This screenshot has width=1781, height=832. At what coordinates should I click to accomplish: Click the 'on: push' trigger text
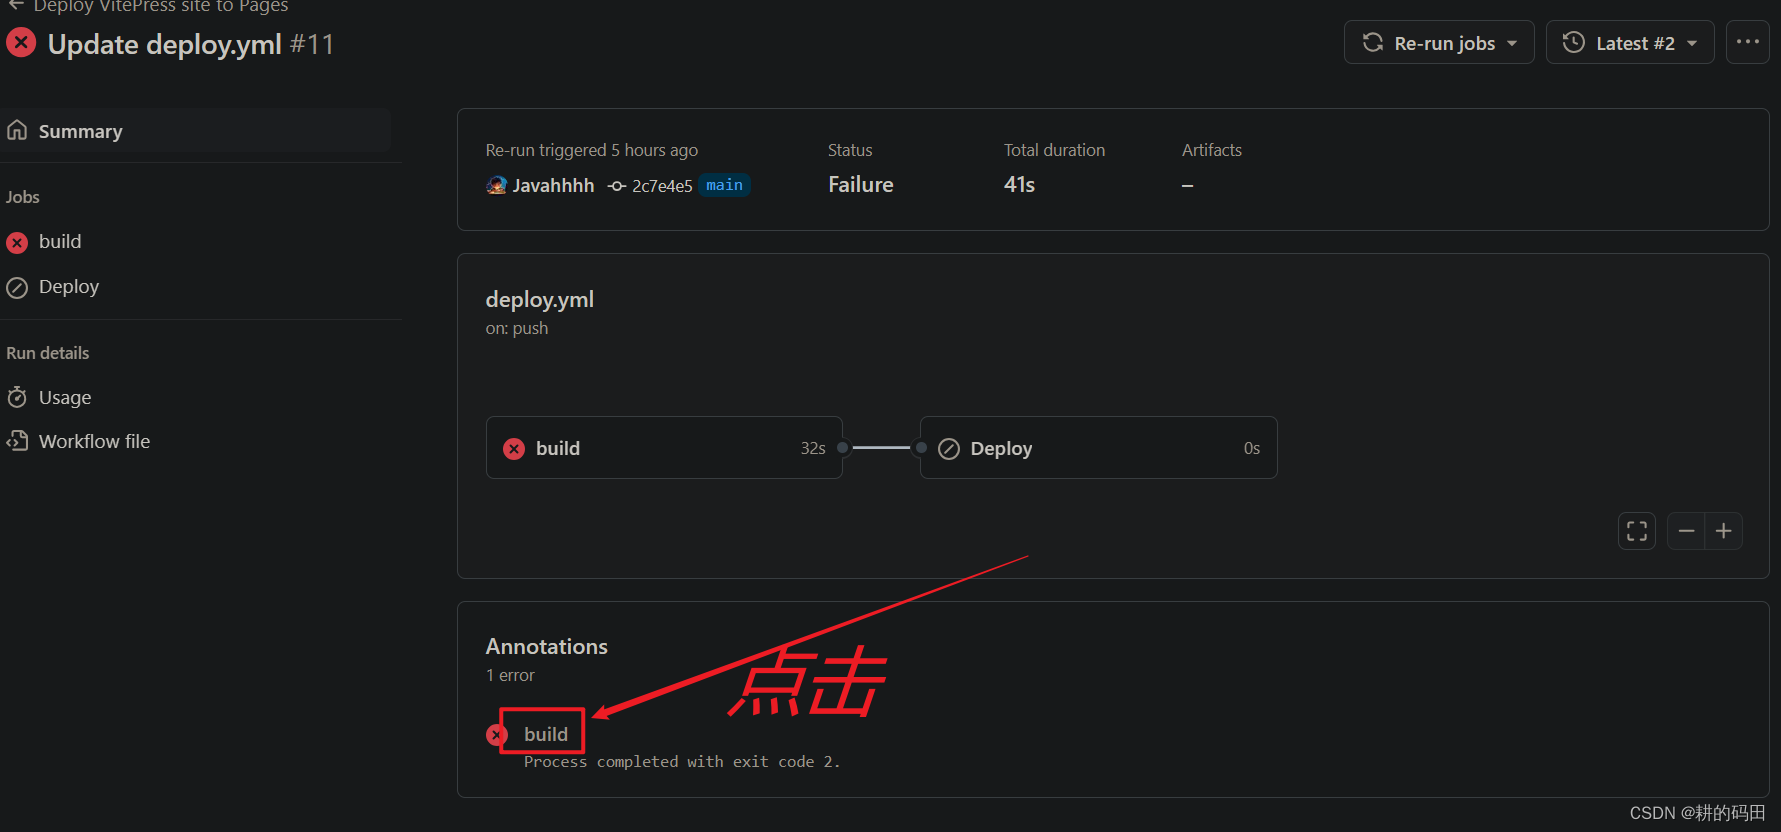(x=517, y=328)
